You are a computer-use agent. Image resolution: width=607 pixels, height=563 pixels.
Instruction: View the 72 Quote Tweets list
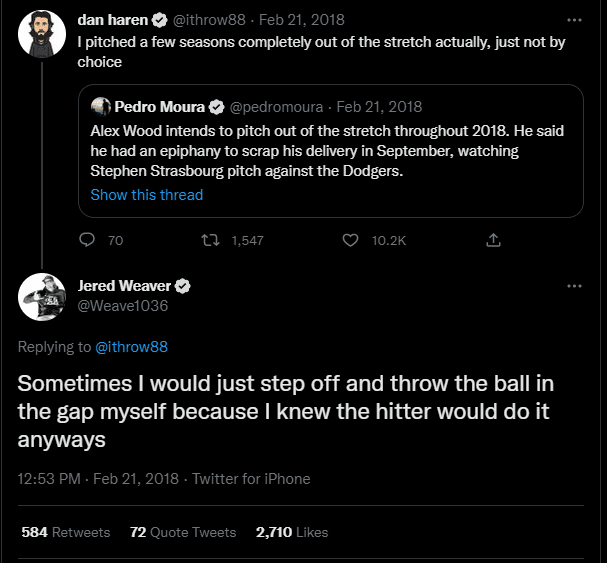click(183, 532)
